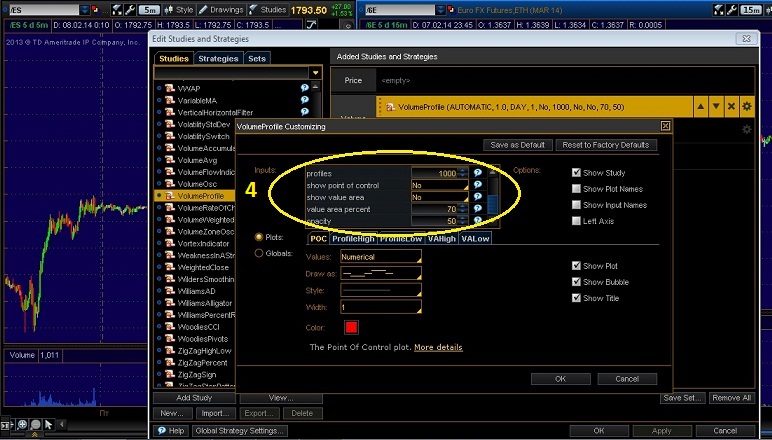Open Drawings tools in /ES chart toolbar

(x=221, y=9)
